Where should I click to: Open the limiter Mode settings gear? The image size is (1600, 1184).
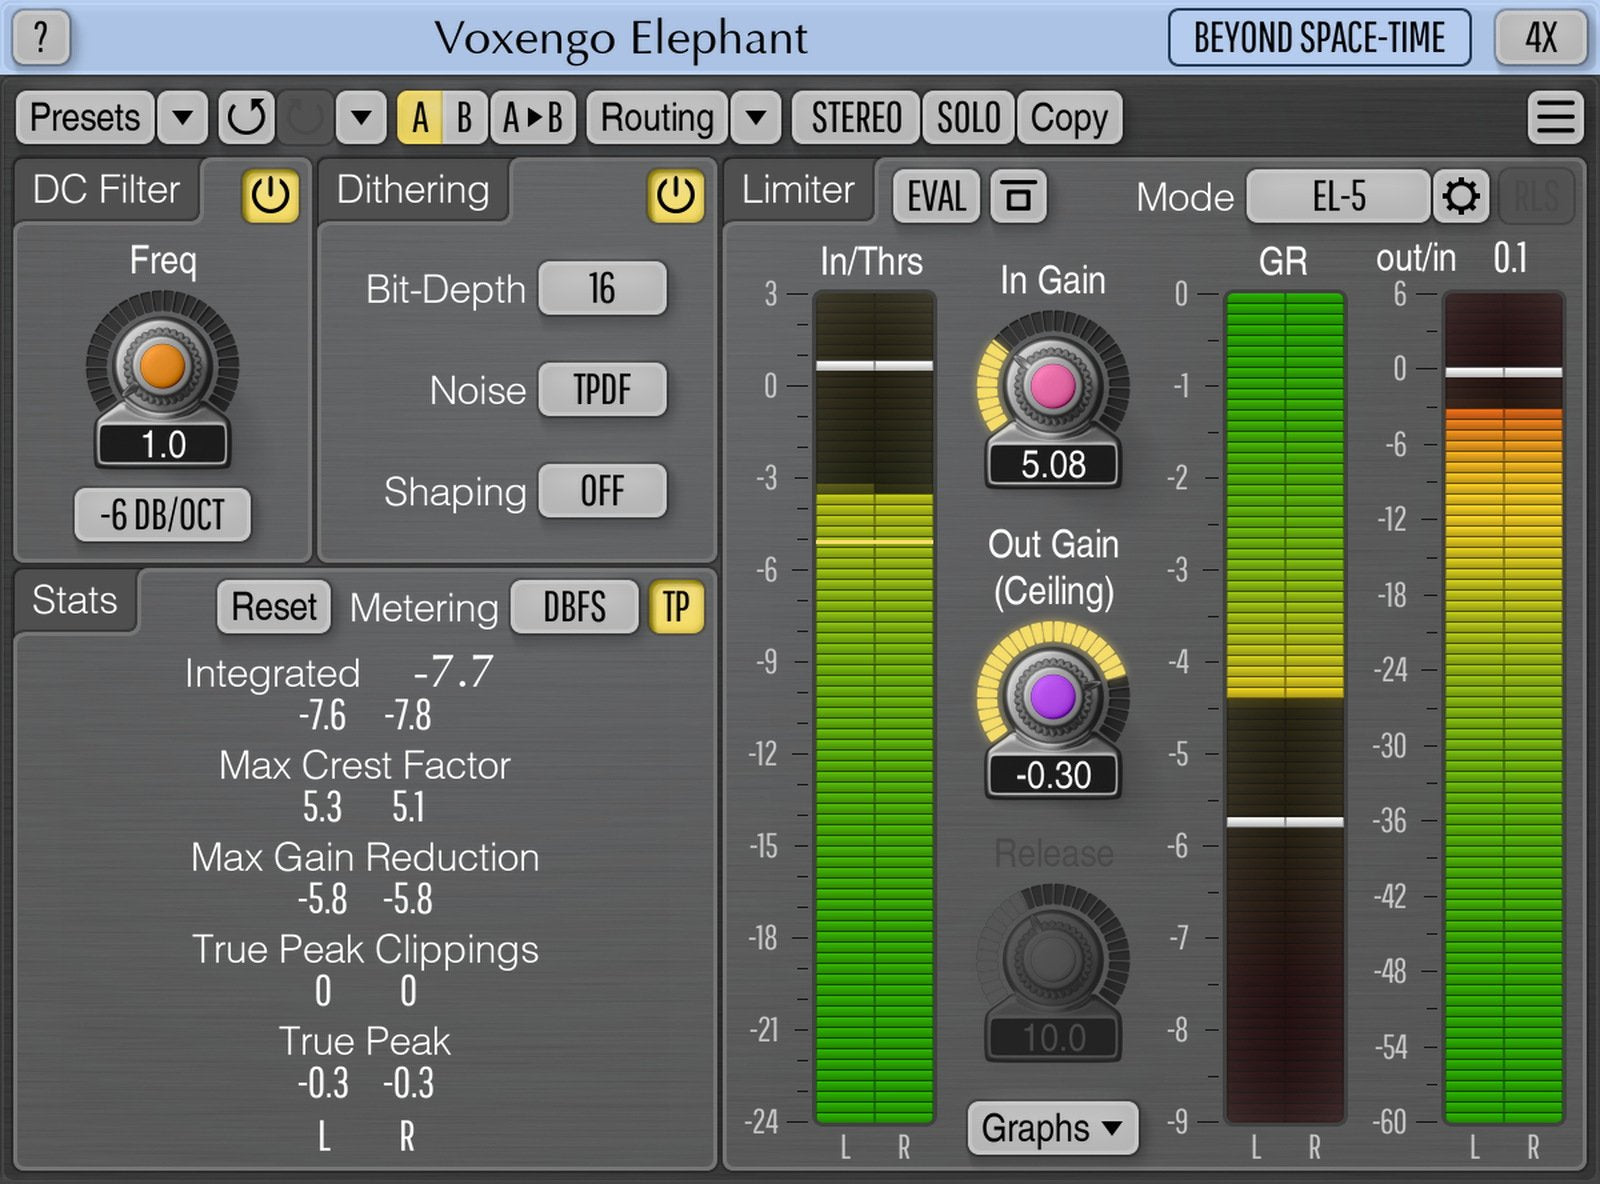point(1462,196)
